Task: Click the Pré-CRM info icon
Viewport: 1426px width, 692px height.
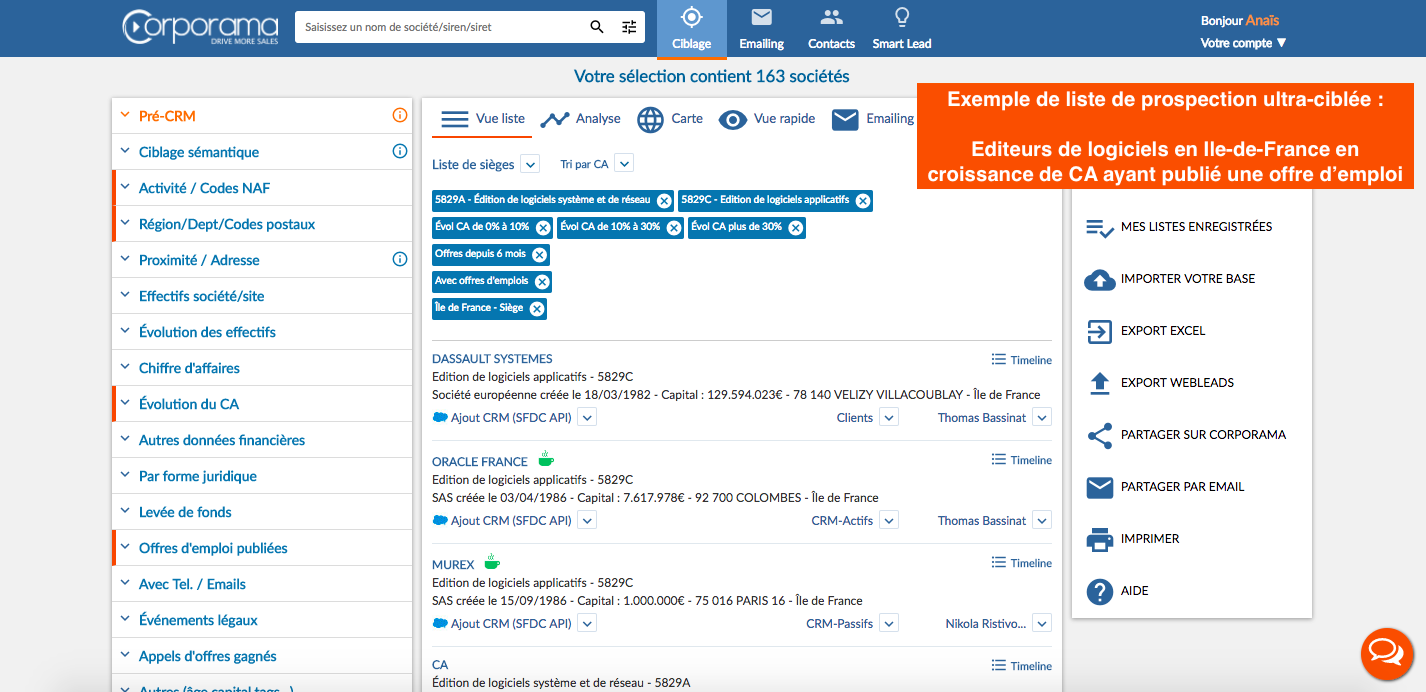Action: (x=400, y=116)
